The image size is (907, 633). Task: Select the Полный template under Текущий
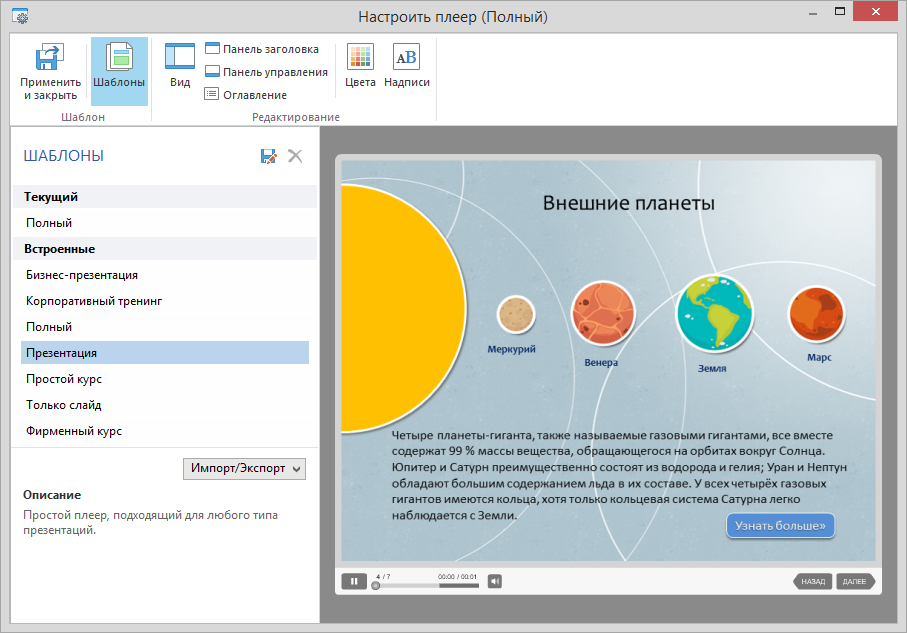pyautogui.click(x=165, y=223)
